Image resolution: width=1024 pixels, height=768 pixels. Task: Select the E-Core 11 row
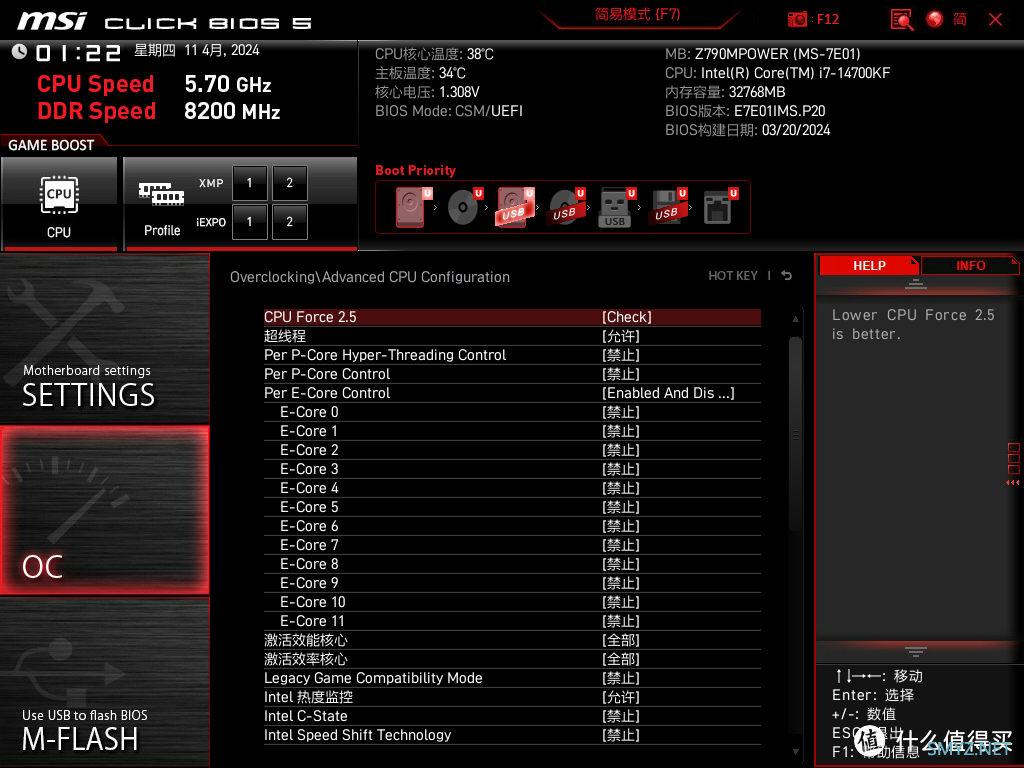pos(512,621)
